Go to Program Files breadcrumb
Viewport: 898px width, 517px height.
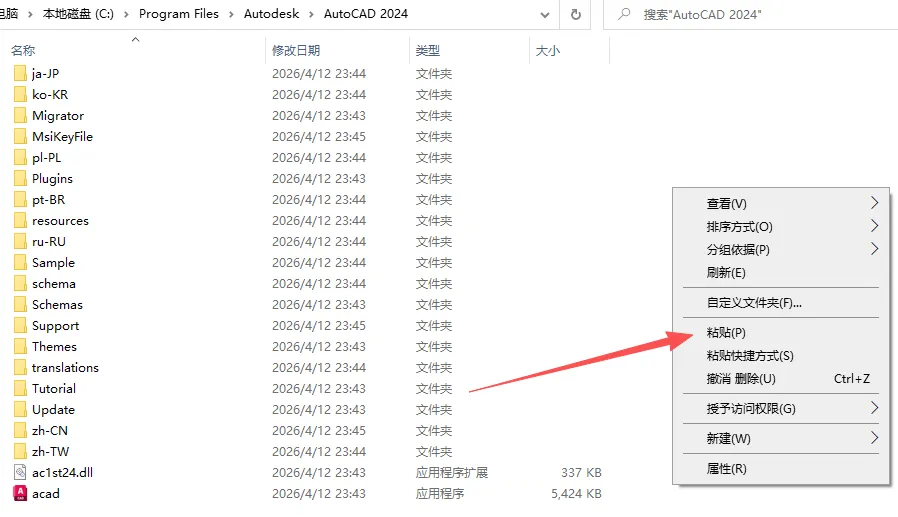179,14
